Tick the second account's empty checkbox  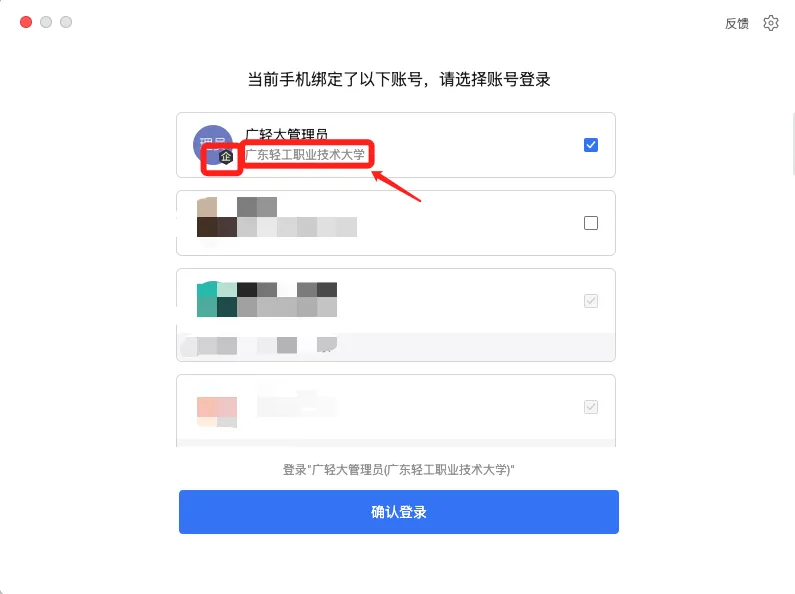tap(591, 223)
